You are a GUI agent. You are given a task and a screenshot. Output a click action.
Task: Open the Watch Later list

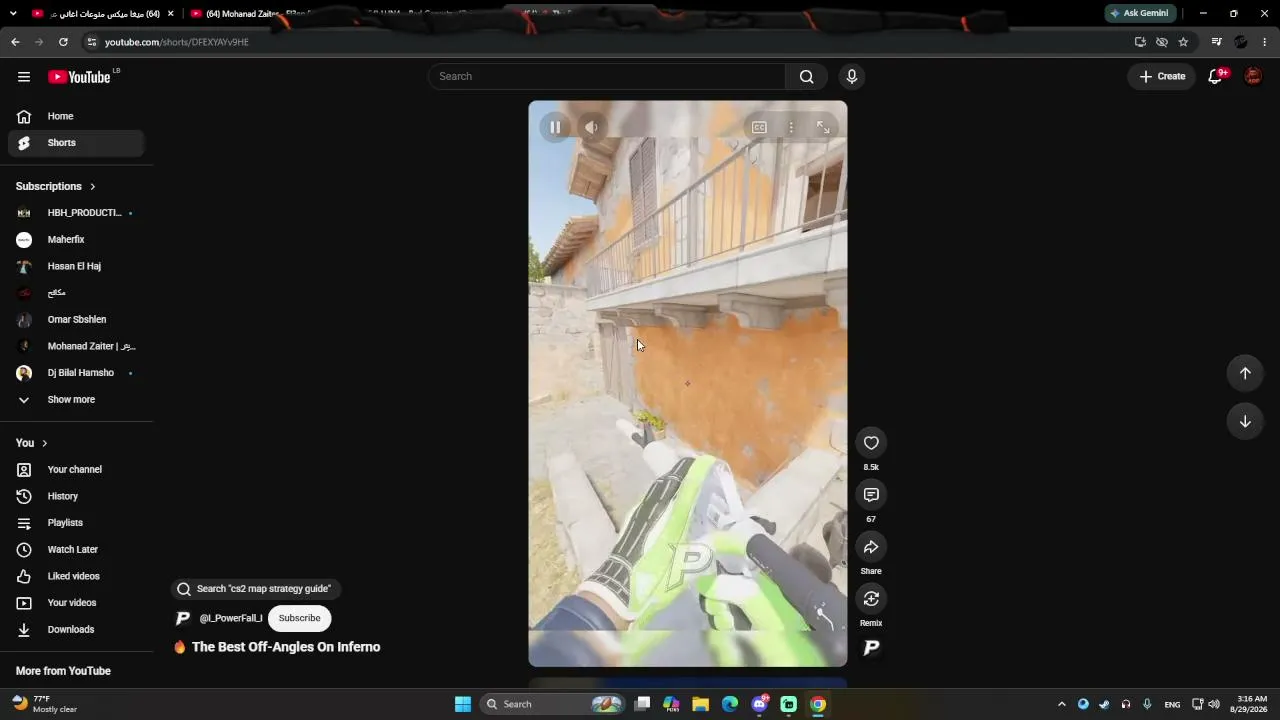(76, 550)
